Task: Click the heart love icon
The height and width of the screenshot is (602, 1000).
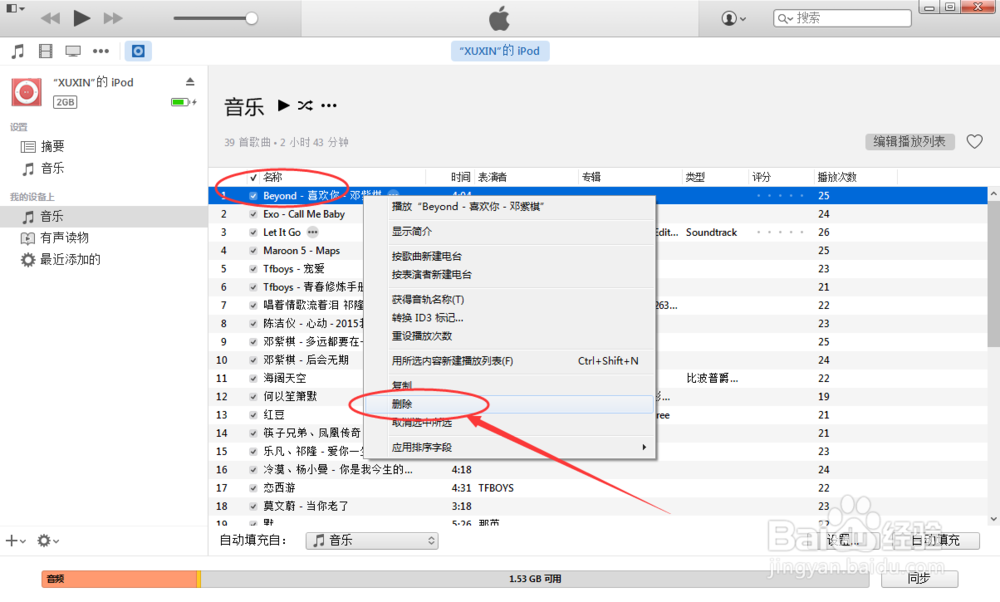Action: [974, 142]
